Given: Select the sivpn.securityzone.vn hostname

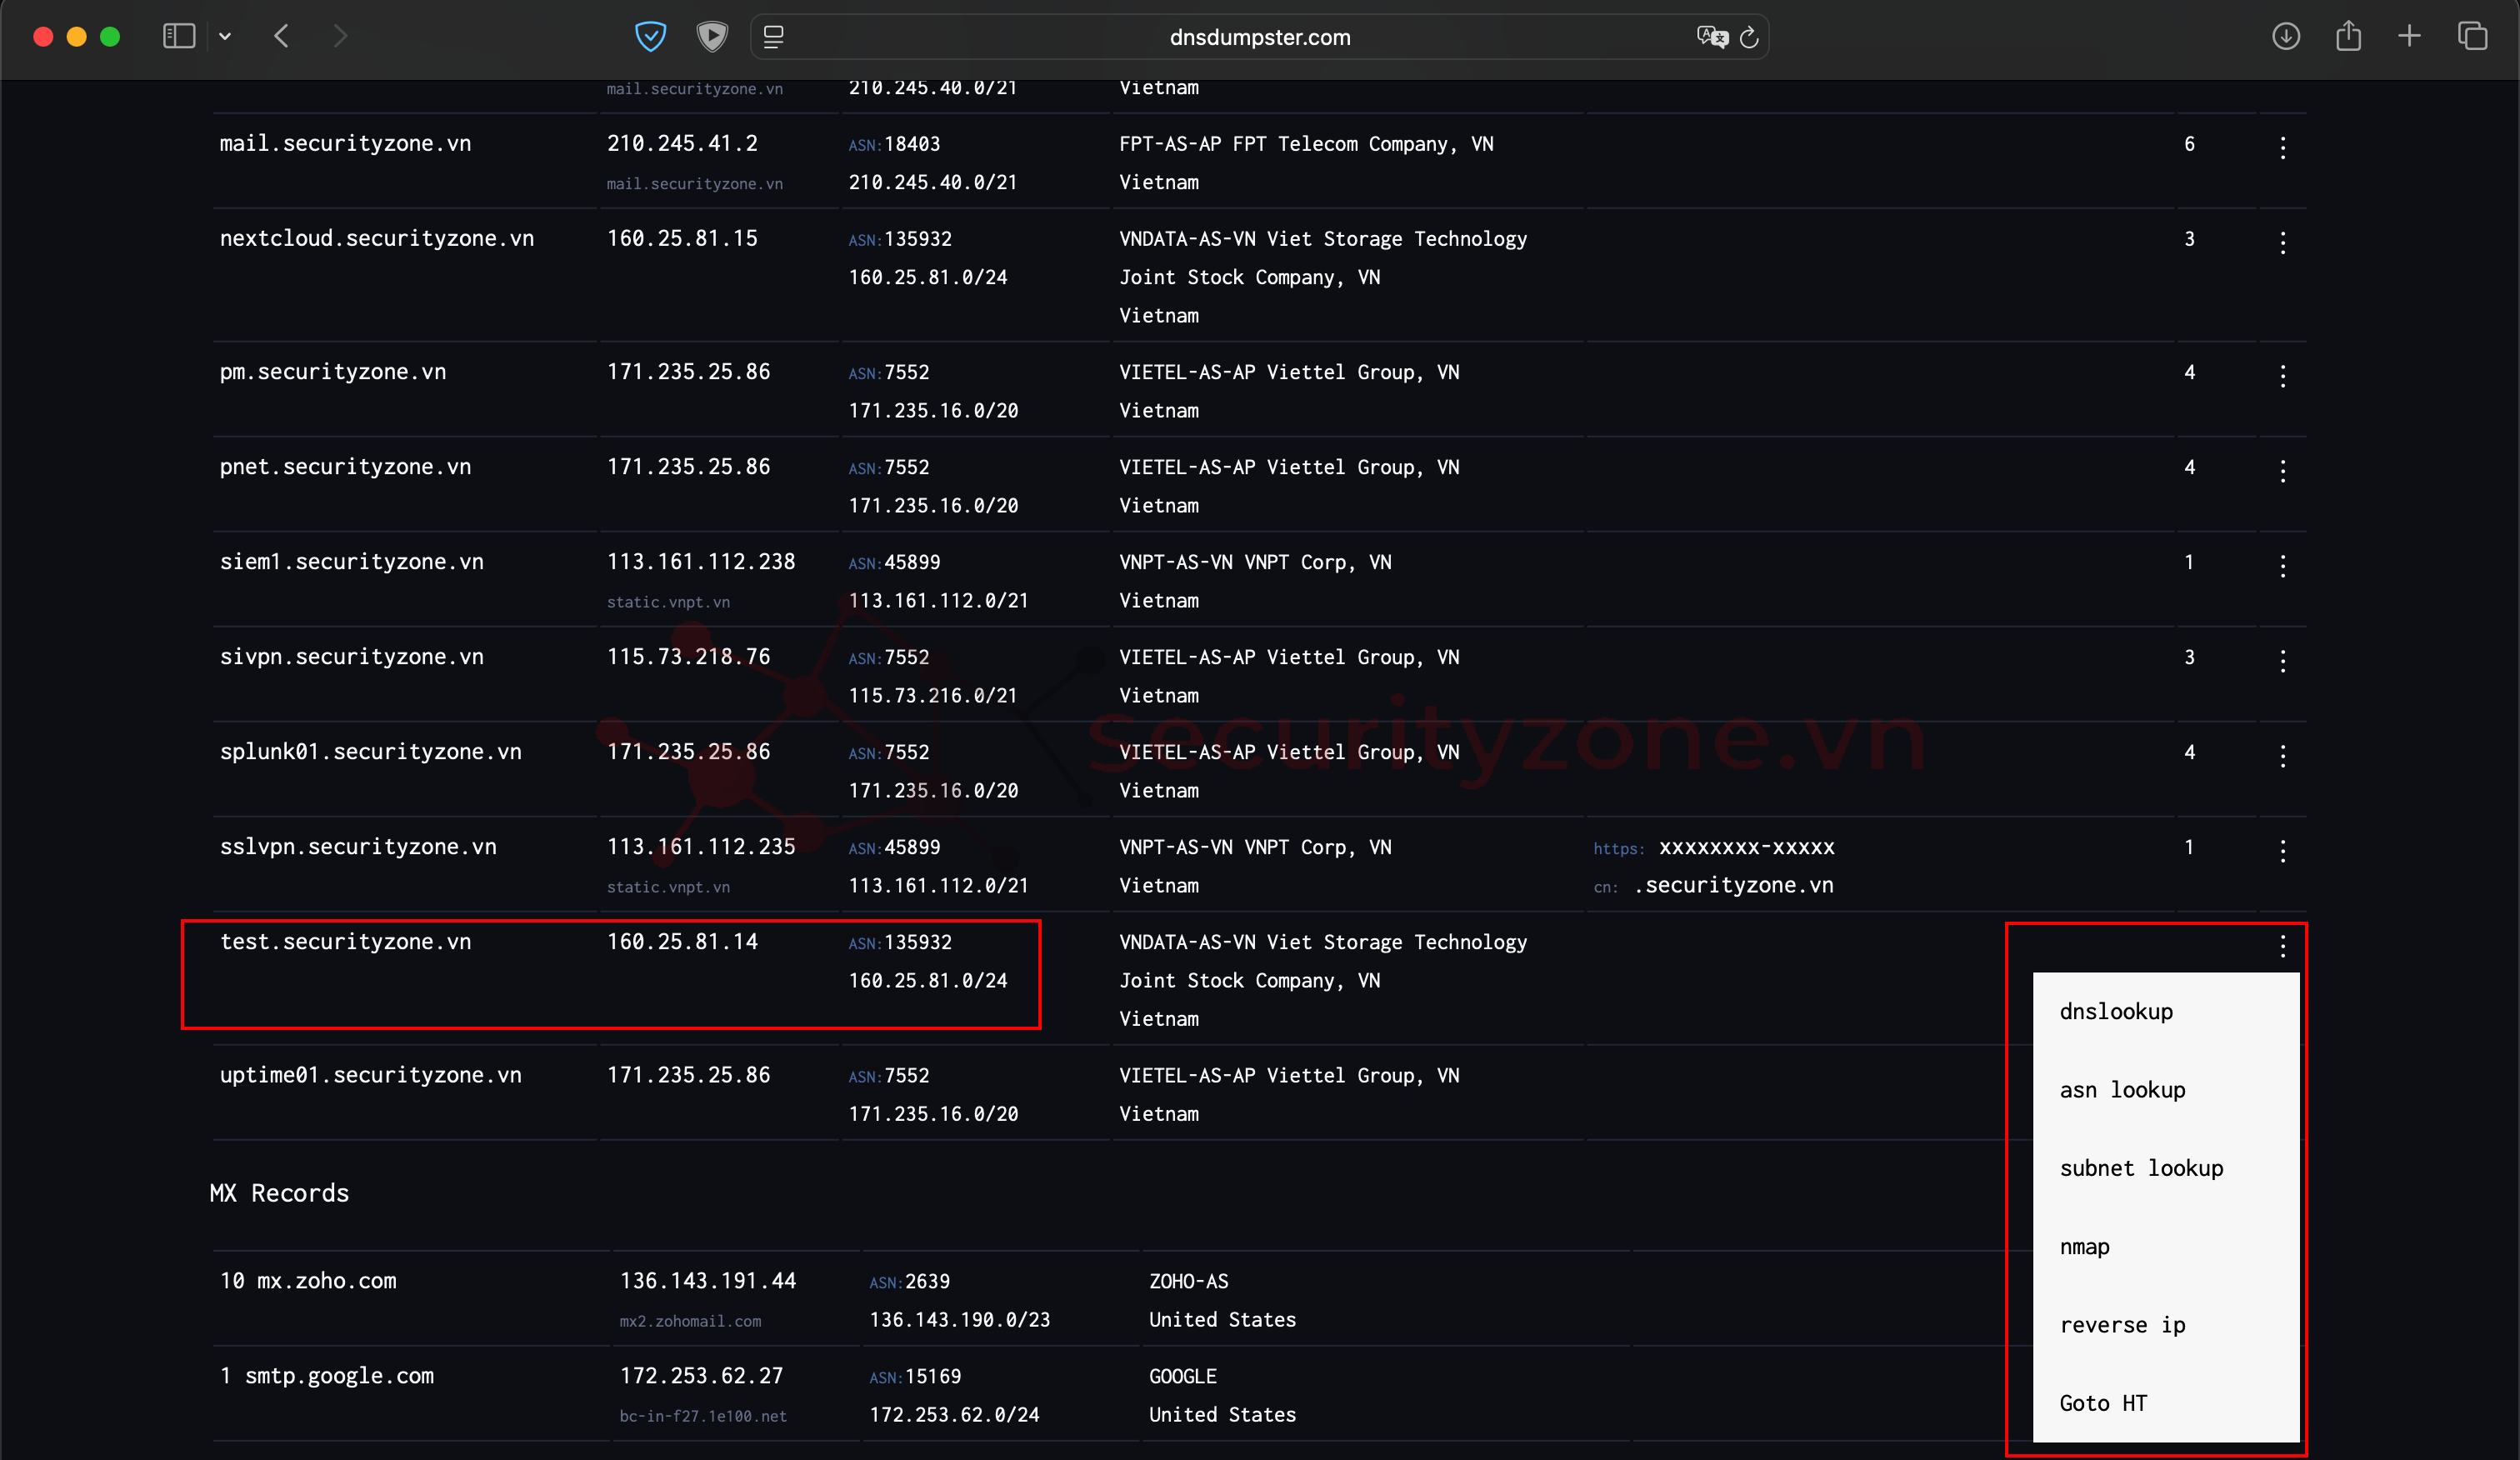Looking at the screenshot, I should click(x=352, y=657).
